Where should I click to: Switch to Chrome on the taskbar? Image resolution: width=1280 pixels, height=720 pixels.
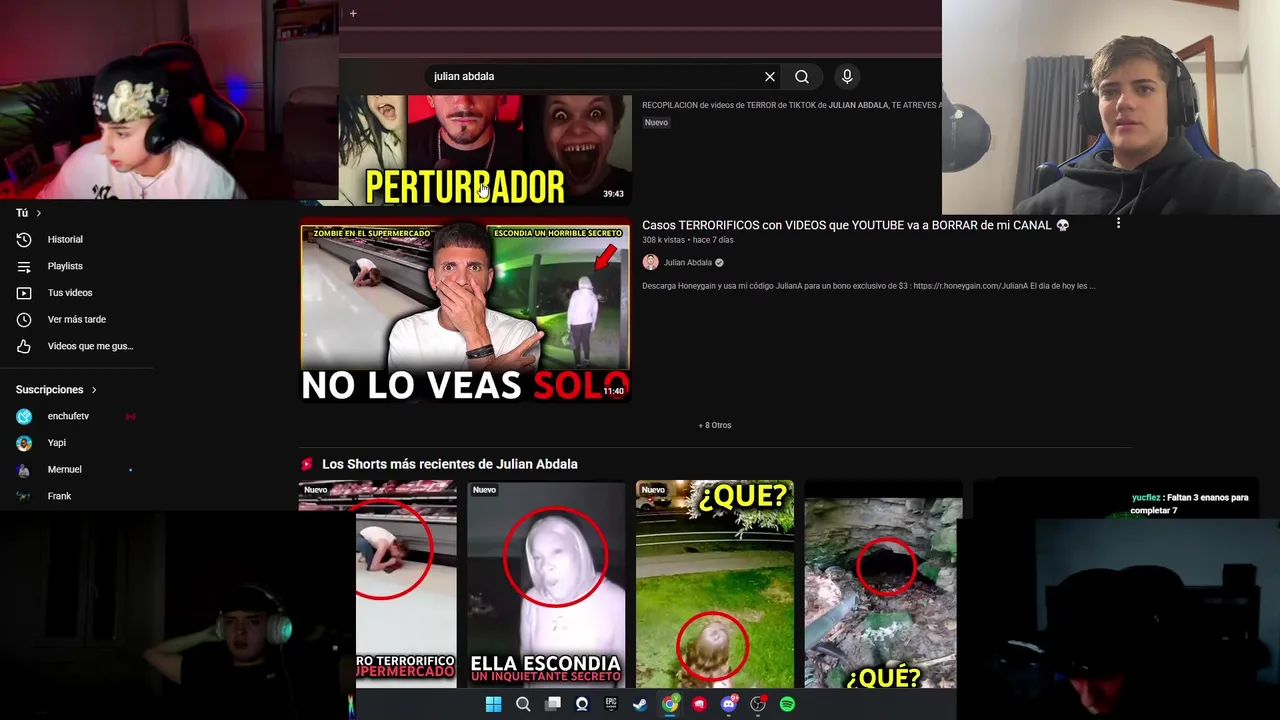click(x=670, y=704)
